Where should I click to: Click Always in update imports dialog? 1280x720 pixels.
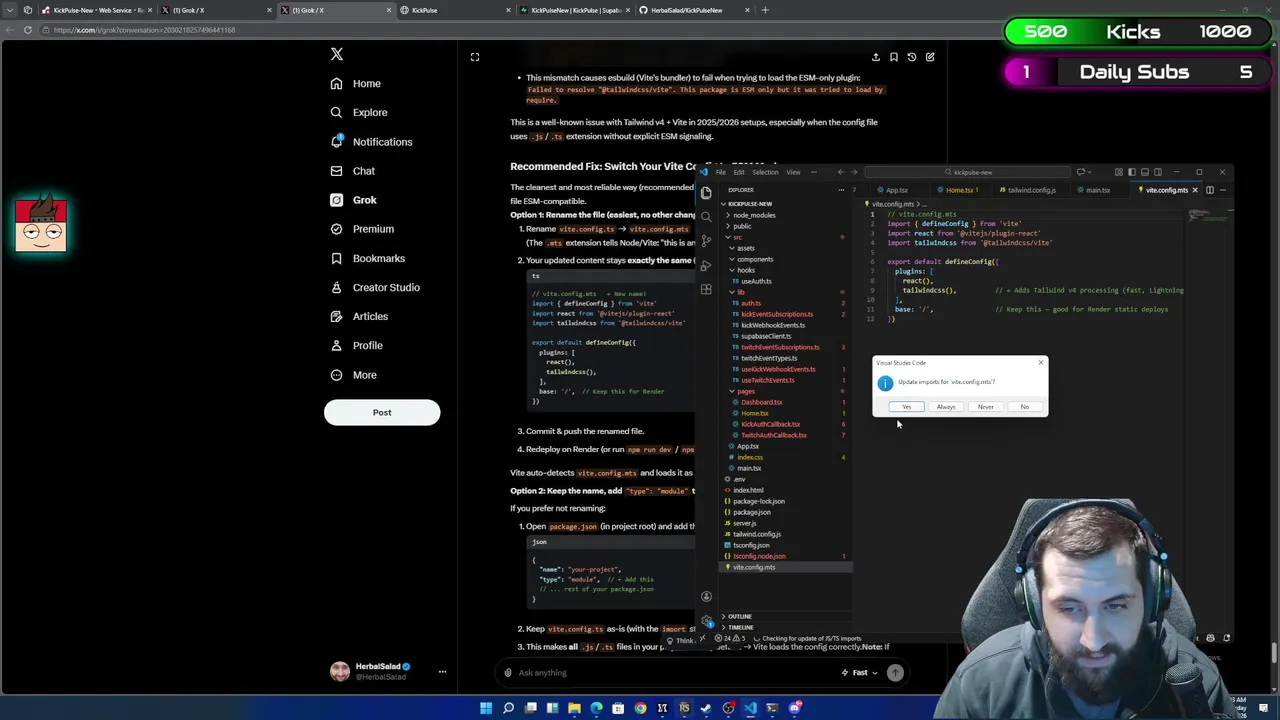point(946,407)
